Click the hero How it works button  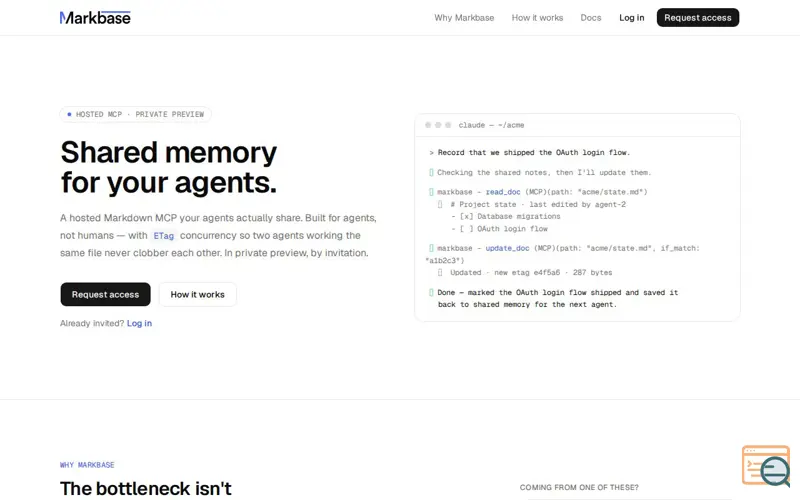tap(197, 294)
